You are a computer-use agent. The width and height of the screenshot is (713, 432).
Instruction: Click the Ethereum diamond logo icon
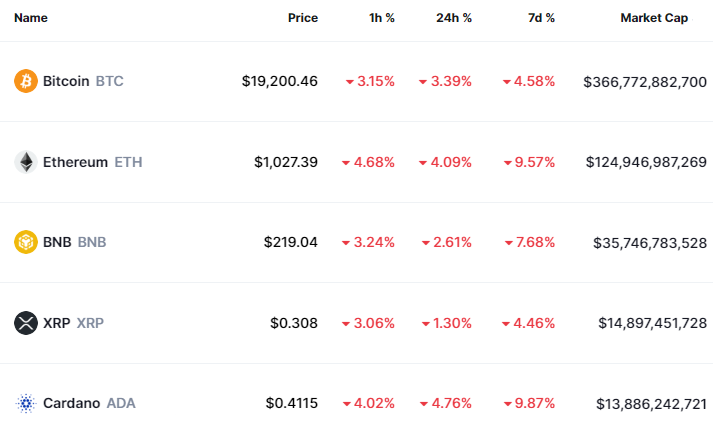(x=26, y=162)
